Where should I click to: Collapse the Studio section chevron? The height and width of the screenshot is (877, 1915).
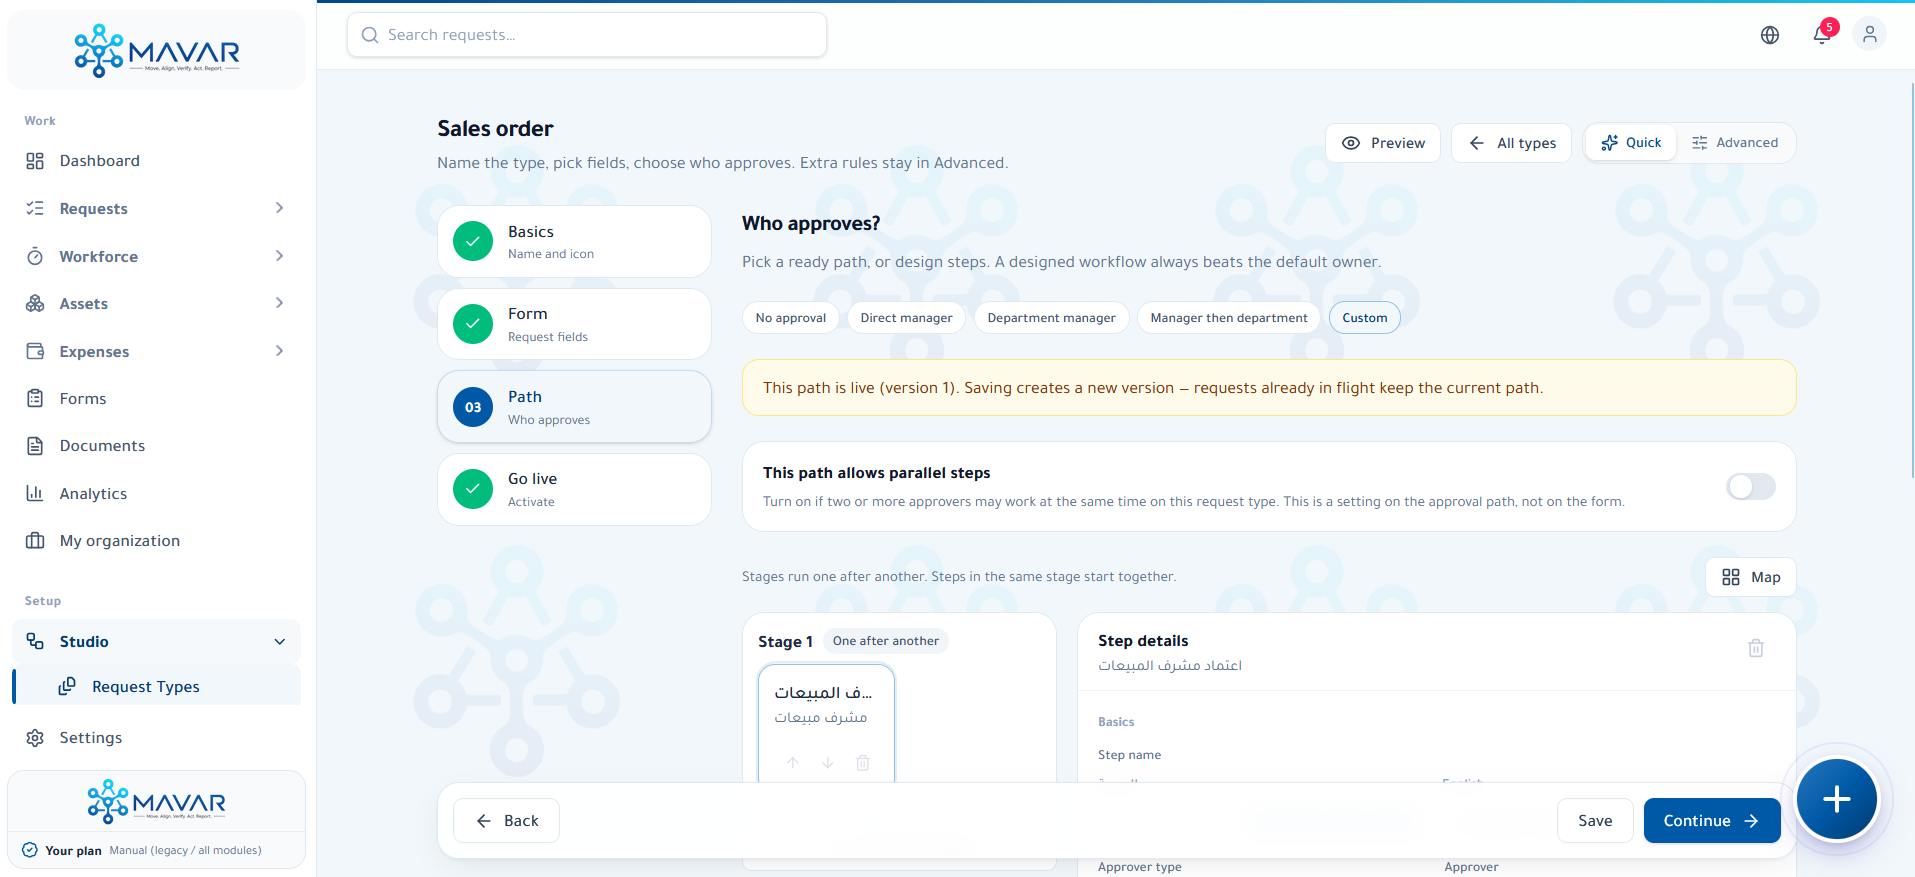point(279,642)
